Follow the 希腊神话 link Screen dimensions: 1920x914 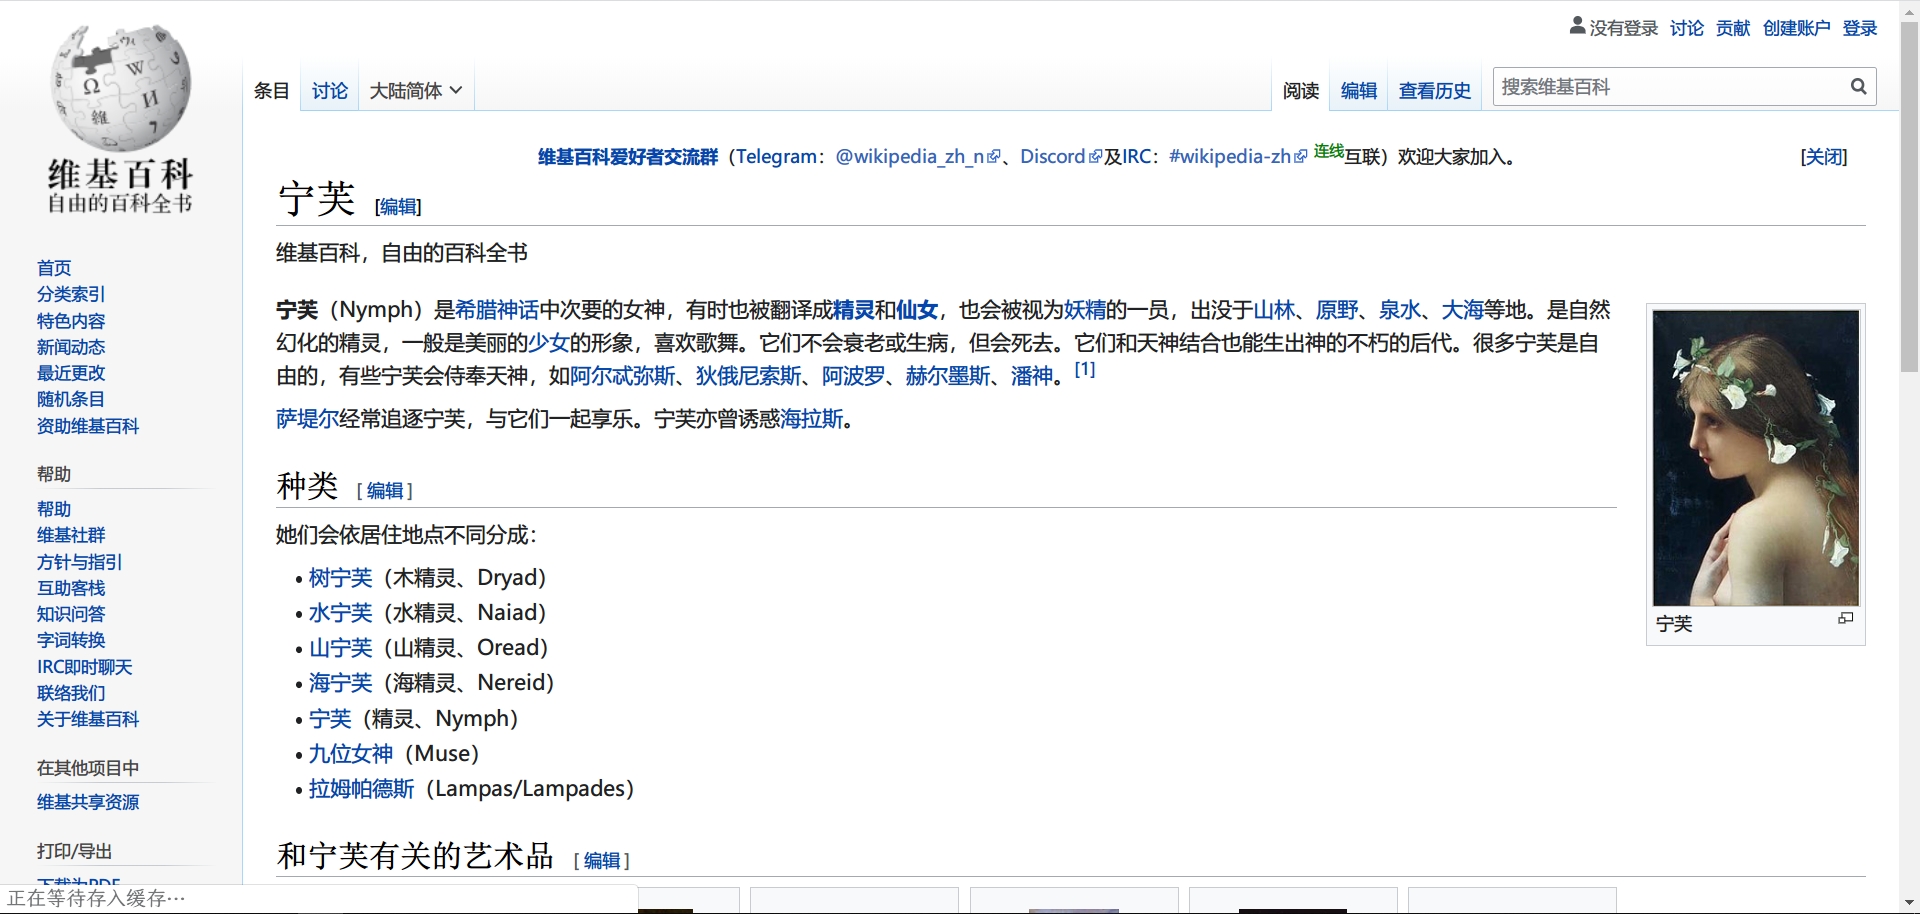click(496, 310)
